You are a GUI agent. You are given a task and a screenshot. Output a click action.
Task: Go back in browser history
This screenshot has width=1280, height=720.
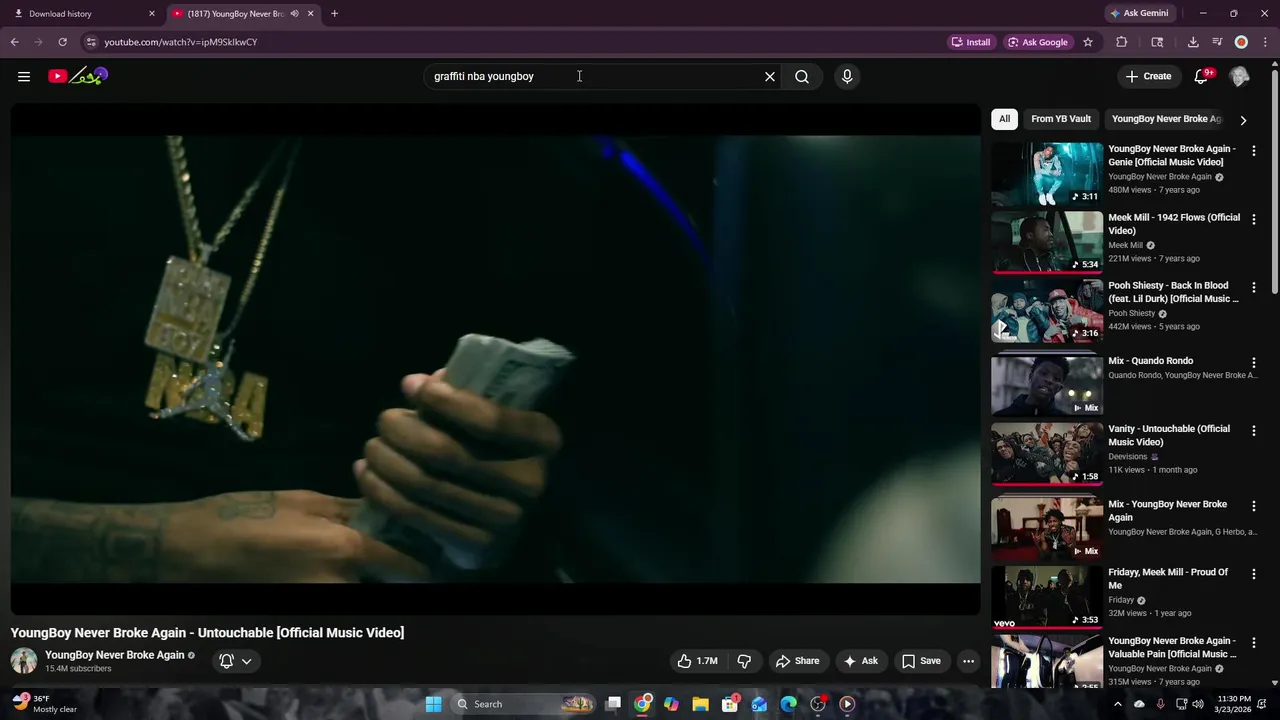[x=15, y=42]
